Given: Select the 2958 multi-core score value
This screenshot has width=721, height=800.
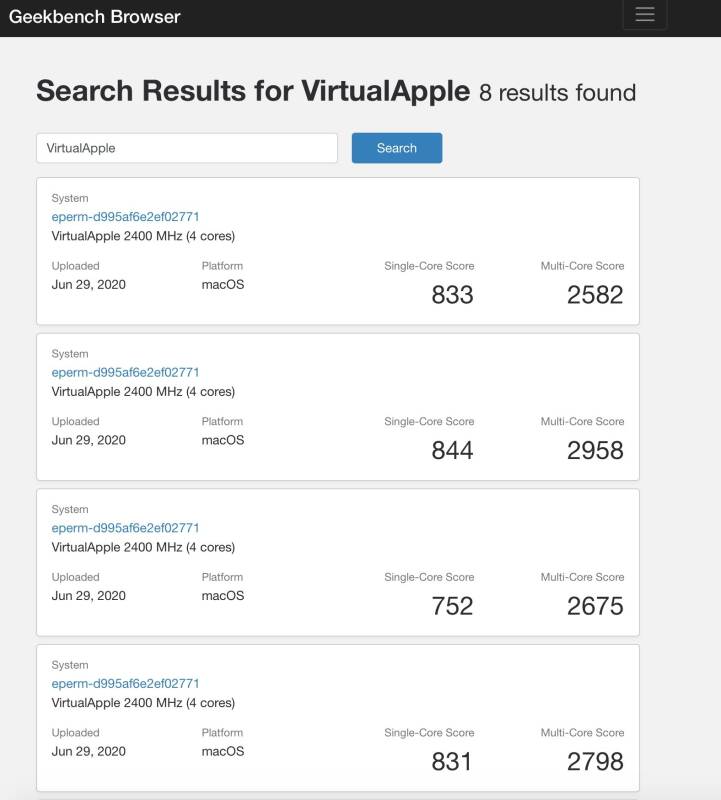Looking at the screenshot, I should [x=595, y=450].
